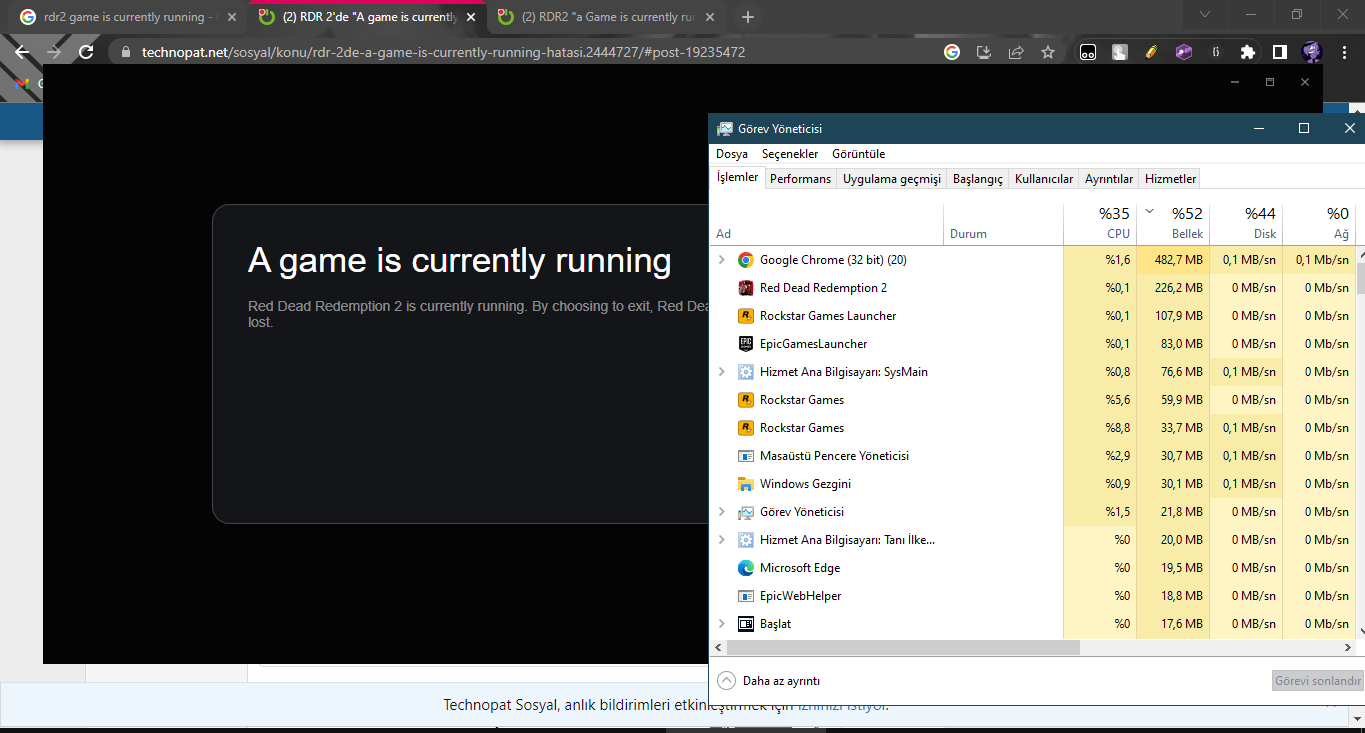1365x733 pixels.
Task: Click the Chrome address bar URL
Action: pyautogui.click(x=443, y=52)
